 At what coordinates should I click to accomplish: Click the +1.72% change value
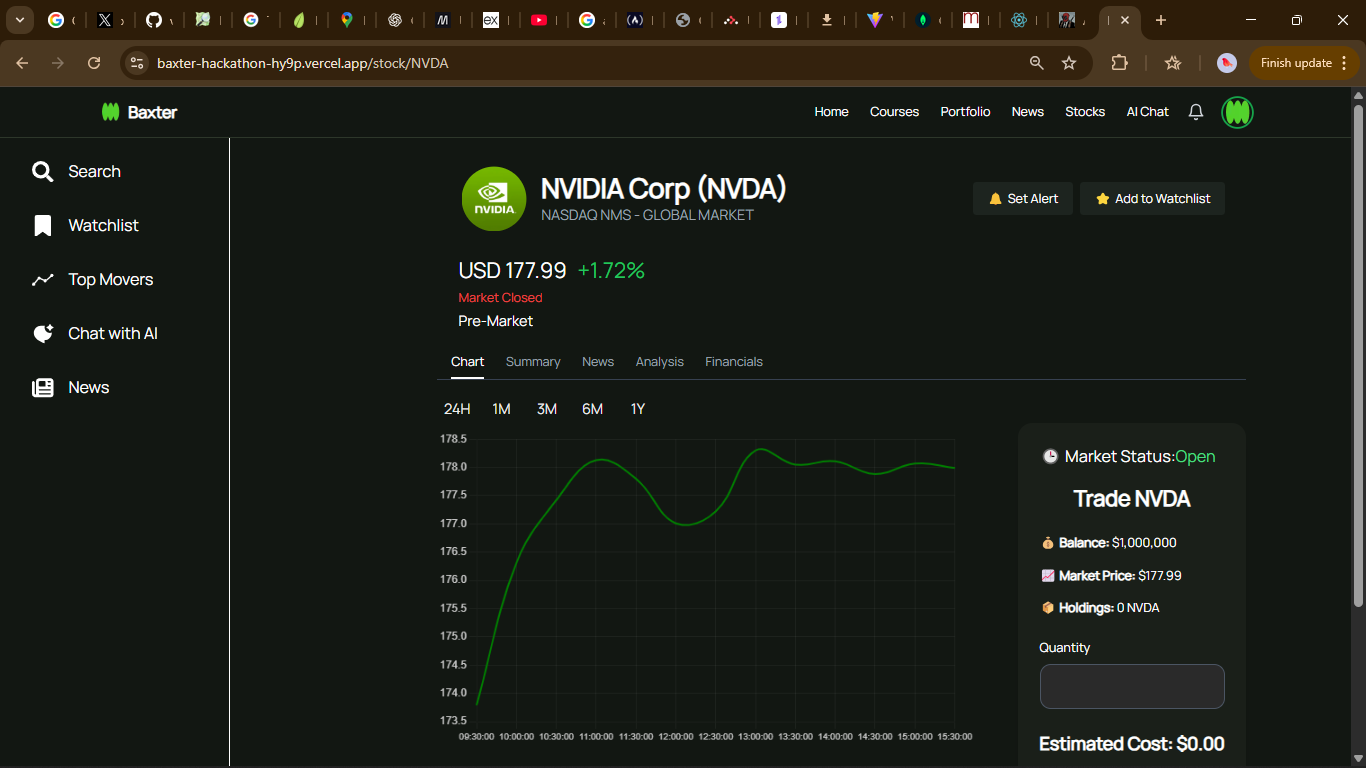tap(611, 271)
